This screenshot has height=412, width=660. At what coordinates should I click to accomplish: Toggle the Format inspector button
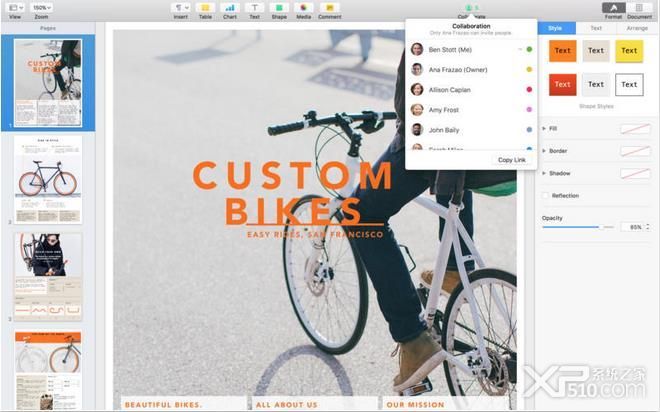[x=614, y=8]
